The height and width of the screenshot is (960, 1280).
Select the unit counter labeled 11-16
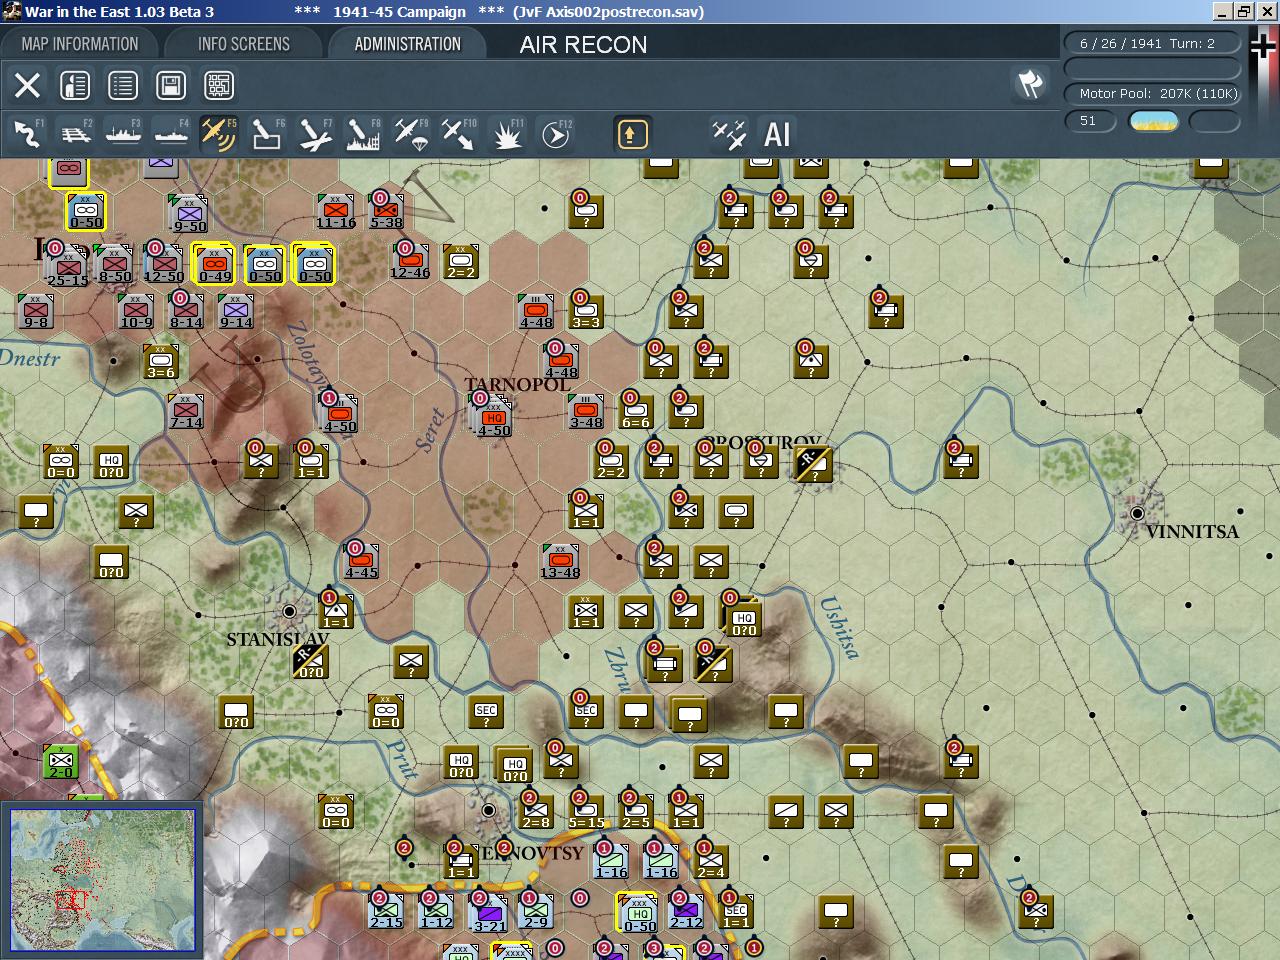336,211
